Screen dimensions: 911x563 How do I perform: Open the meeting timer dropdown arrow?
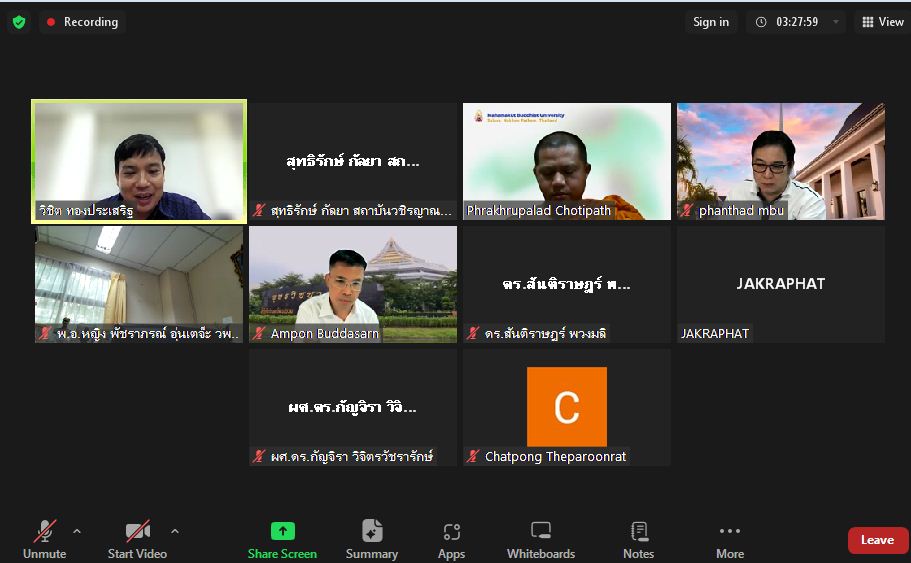coord(835,22)
